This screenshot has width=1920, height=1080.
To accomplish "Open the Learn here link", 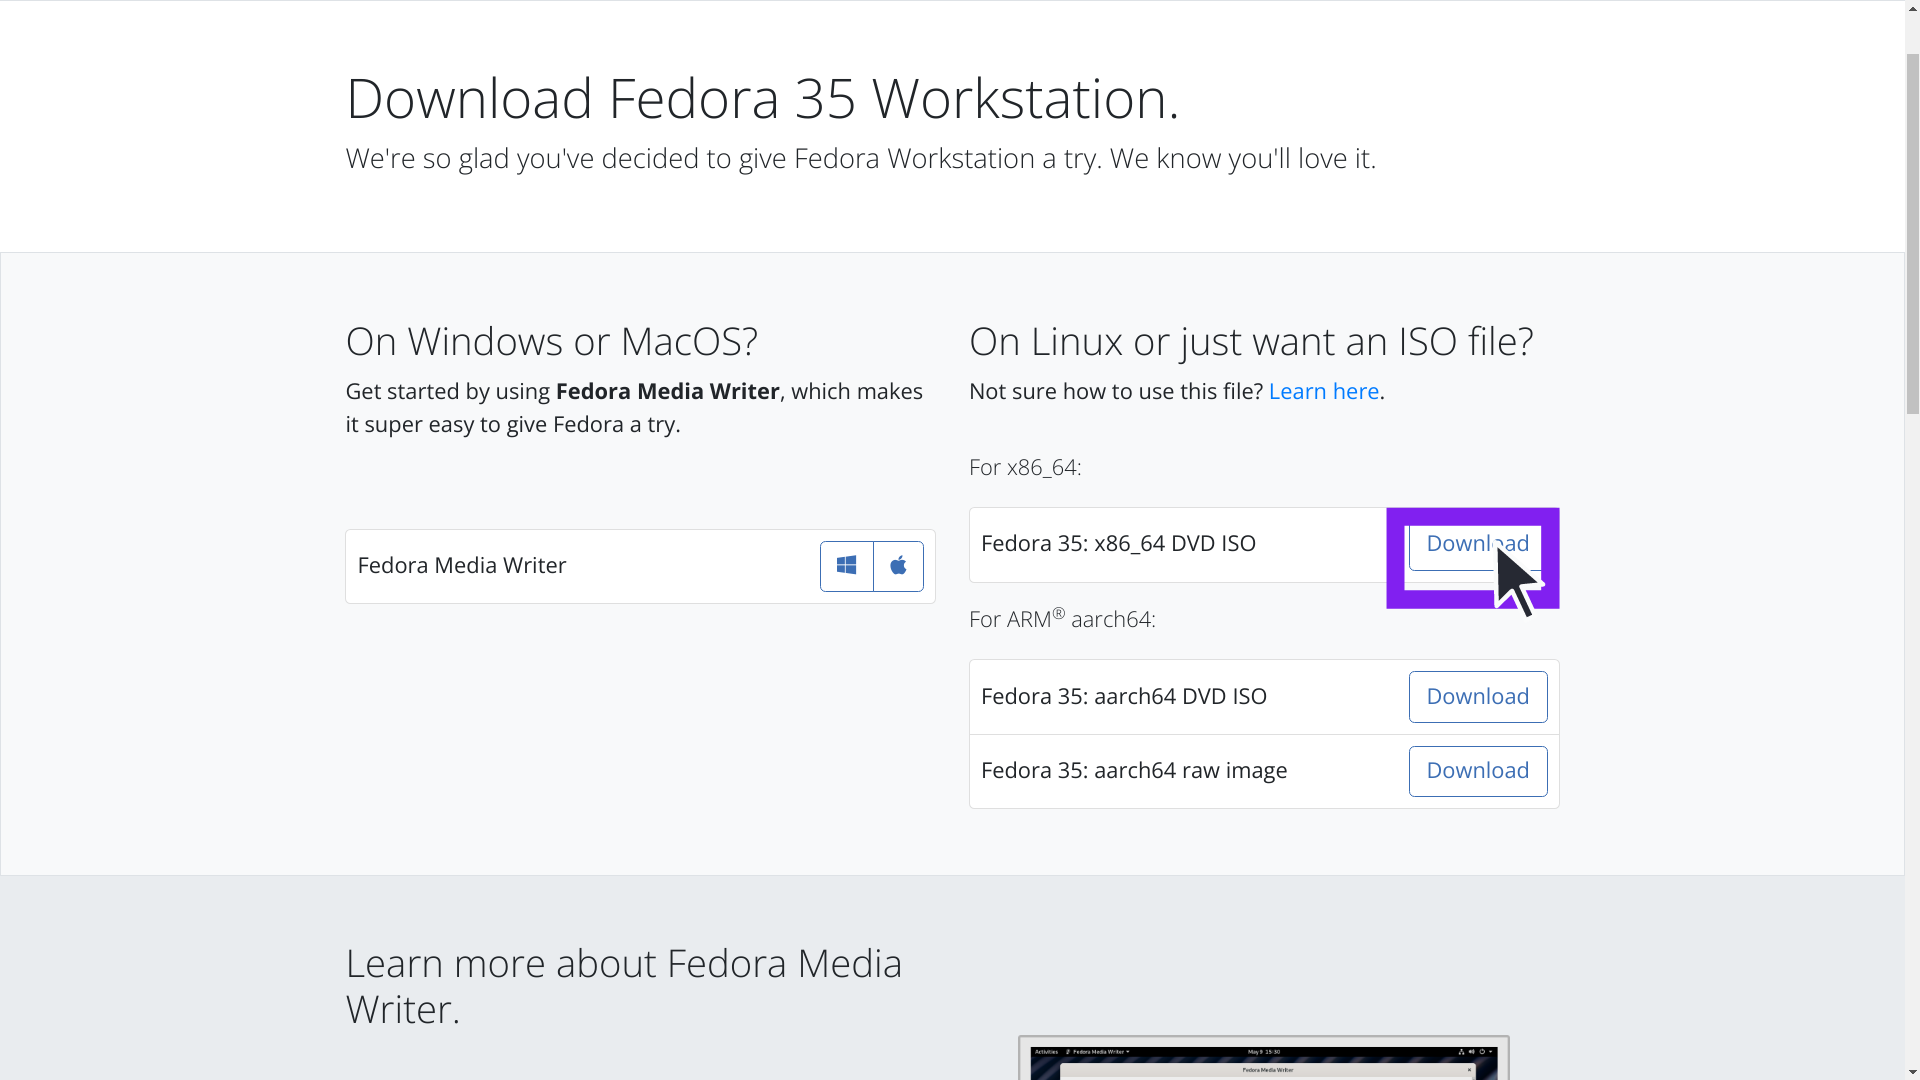I will [1323, 391].
